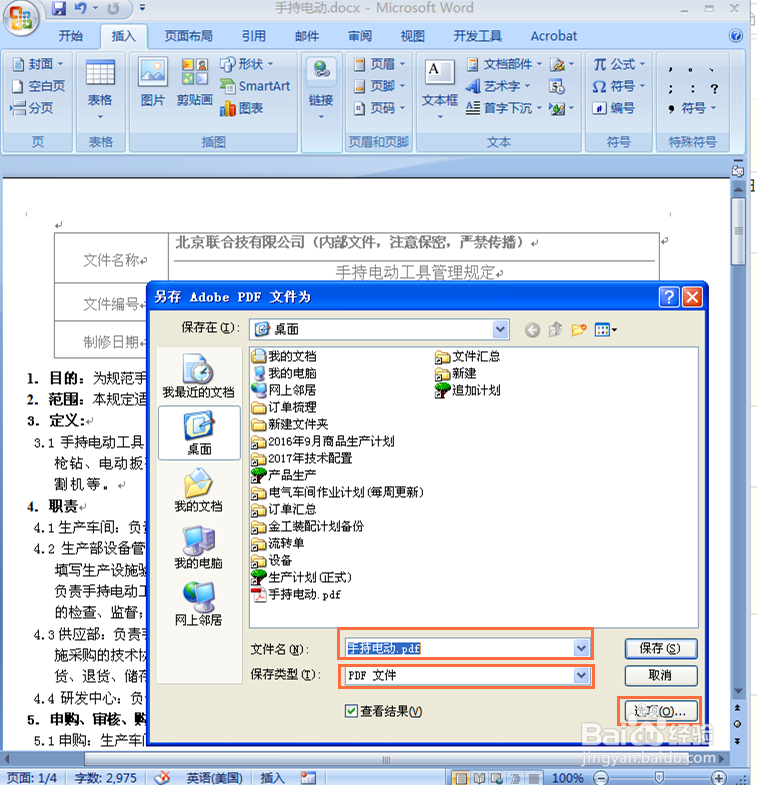Screen dimensions: 757x785
Task: Create a new folder in save dialog
Action: point(579,329)
